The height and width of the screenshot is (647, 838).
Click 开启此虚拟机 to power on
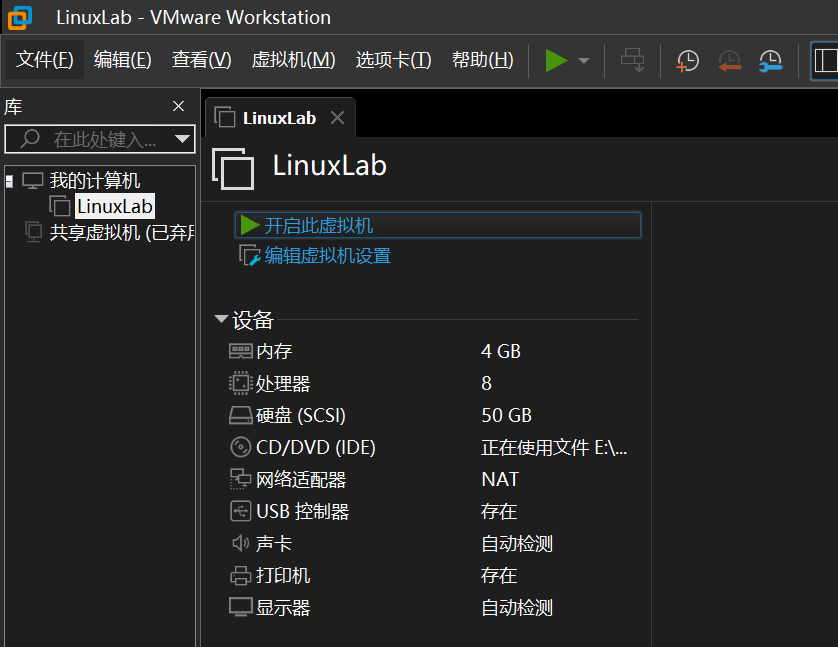(318, 225)
